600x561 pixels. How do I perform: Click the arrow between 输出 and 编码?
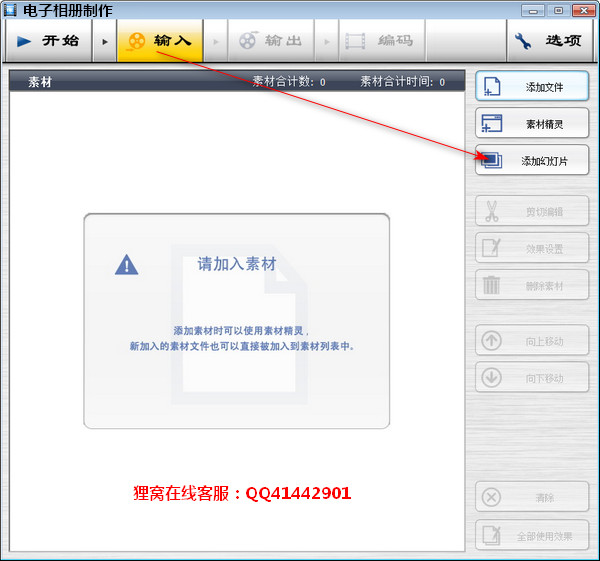click(327, 41)
